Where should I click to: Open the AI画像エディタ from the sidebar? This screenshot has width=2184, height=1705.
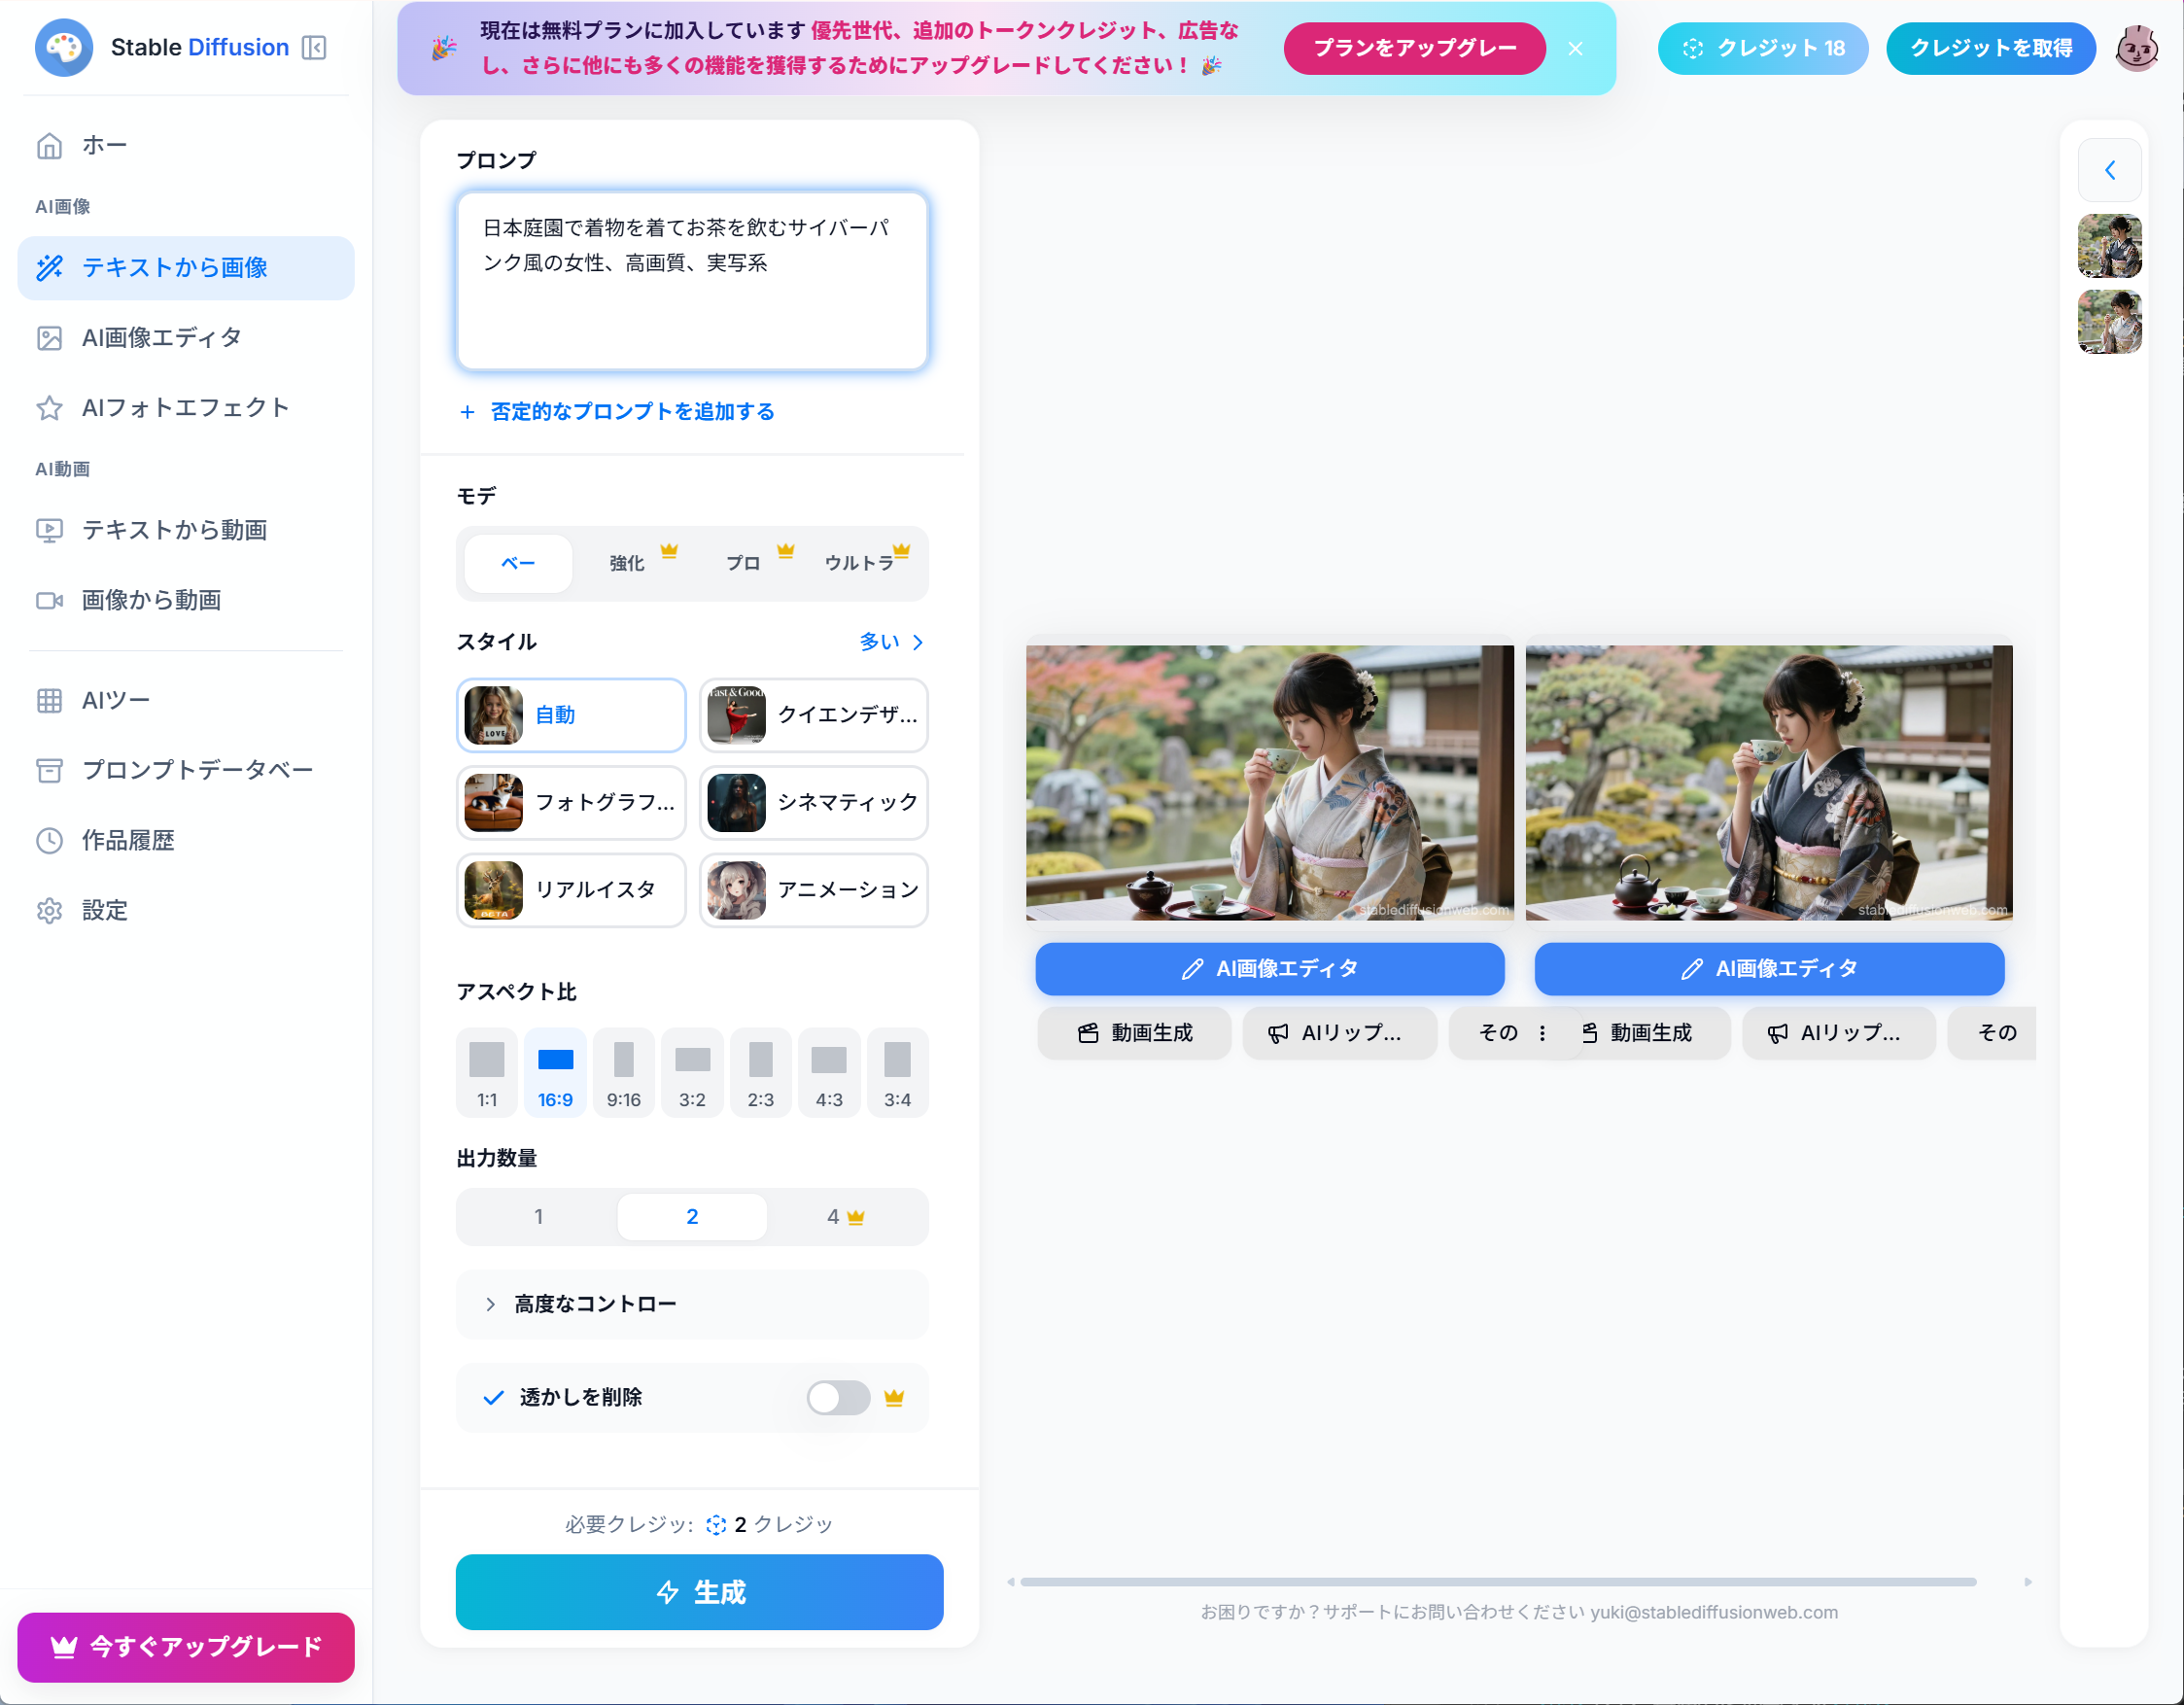point(160,338)
